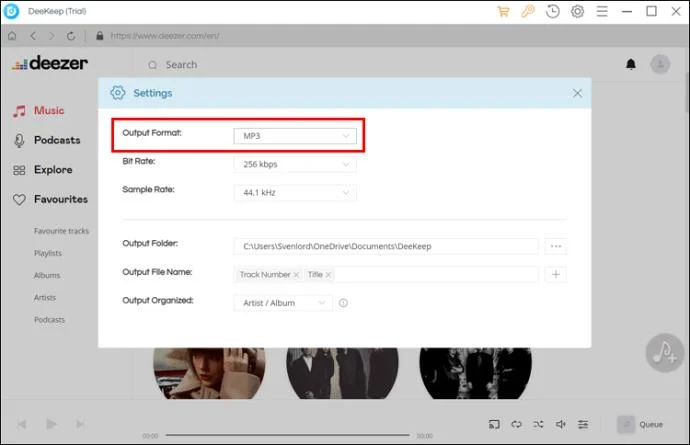Screen dimensions: 690x445
Task: Open the conversion history clock icon
Action: tap(553, 11)
